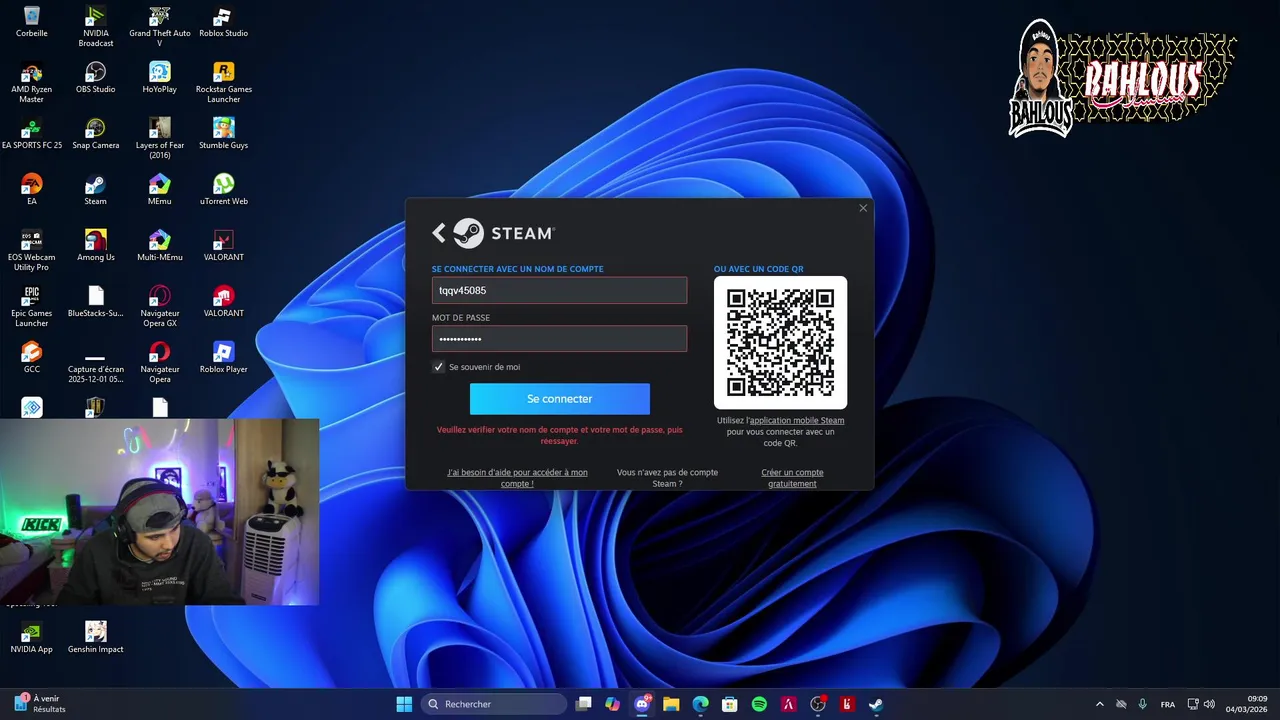Viewport: 1280px width, 720px height.
Task: Focus the Mot de passe field
Action: [559, 339]
